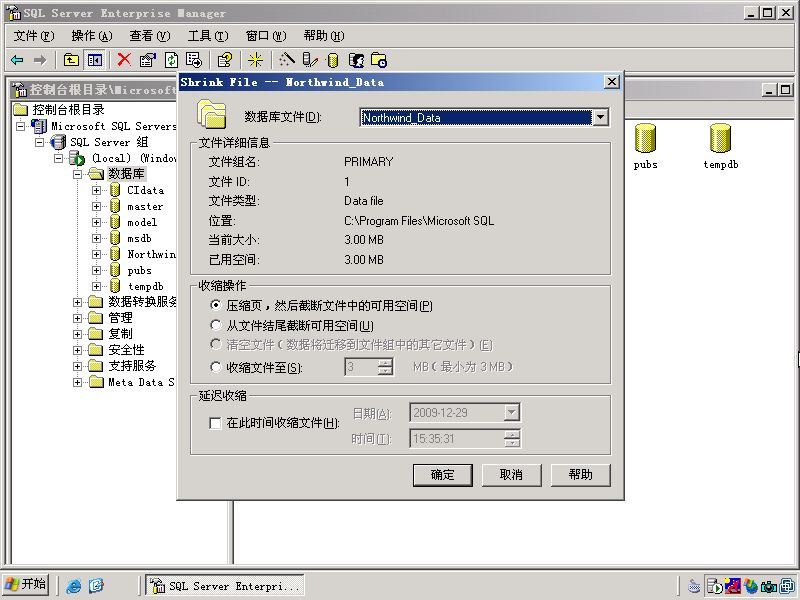The width and height of the screenshot is (800, 600).
Task: Click the New Login user icon
Action: (357, 60)
